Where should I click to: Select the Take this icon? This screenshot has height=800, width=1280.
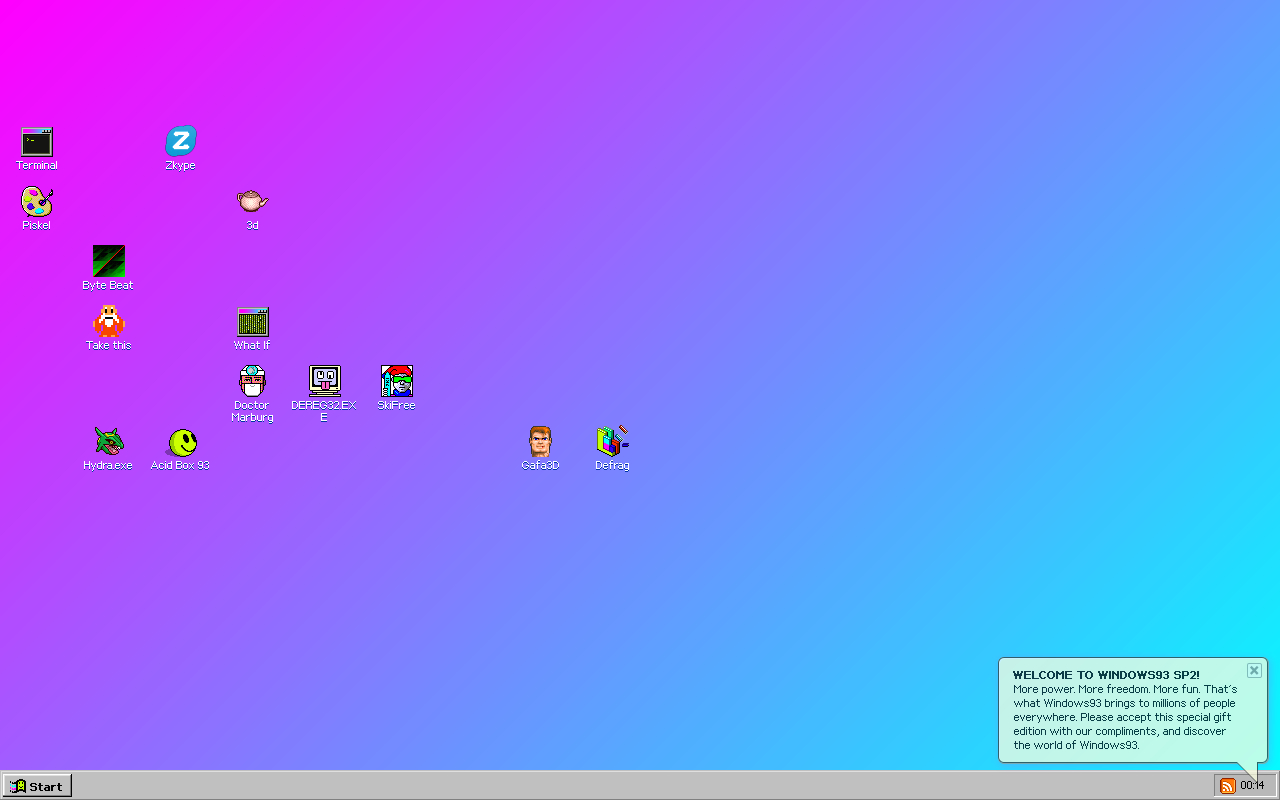coord(108,322)
